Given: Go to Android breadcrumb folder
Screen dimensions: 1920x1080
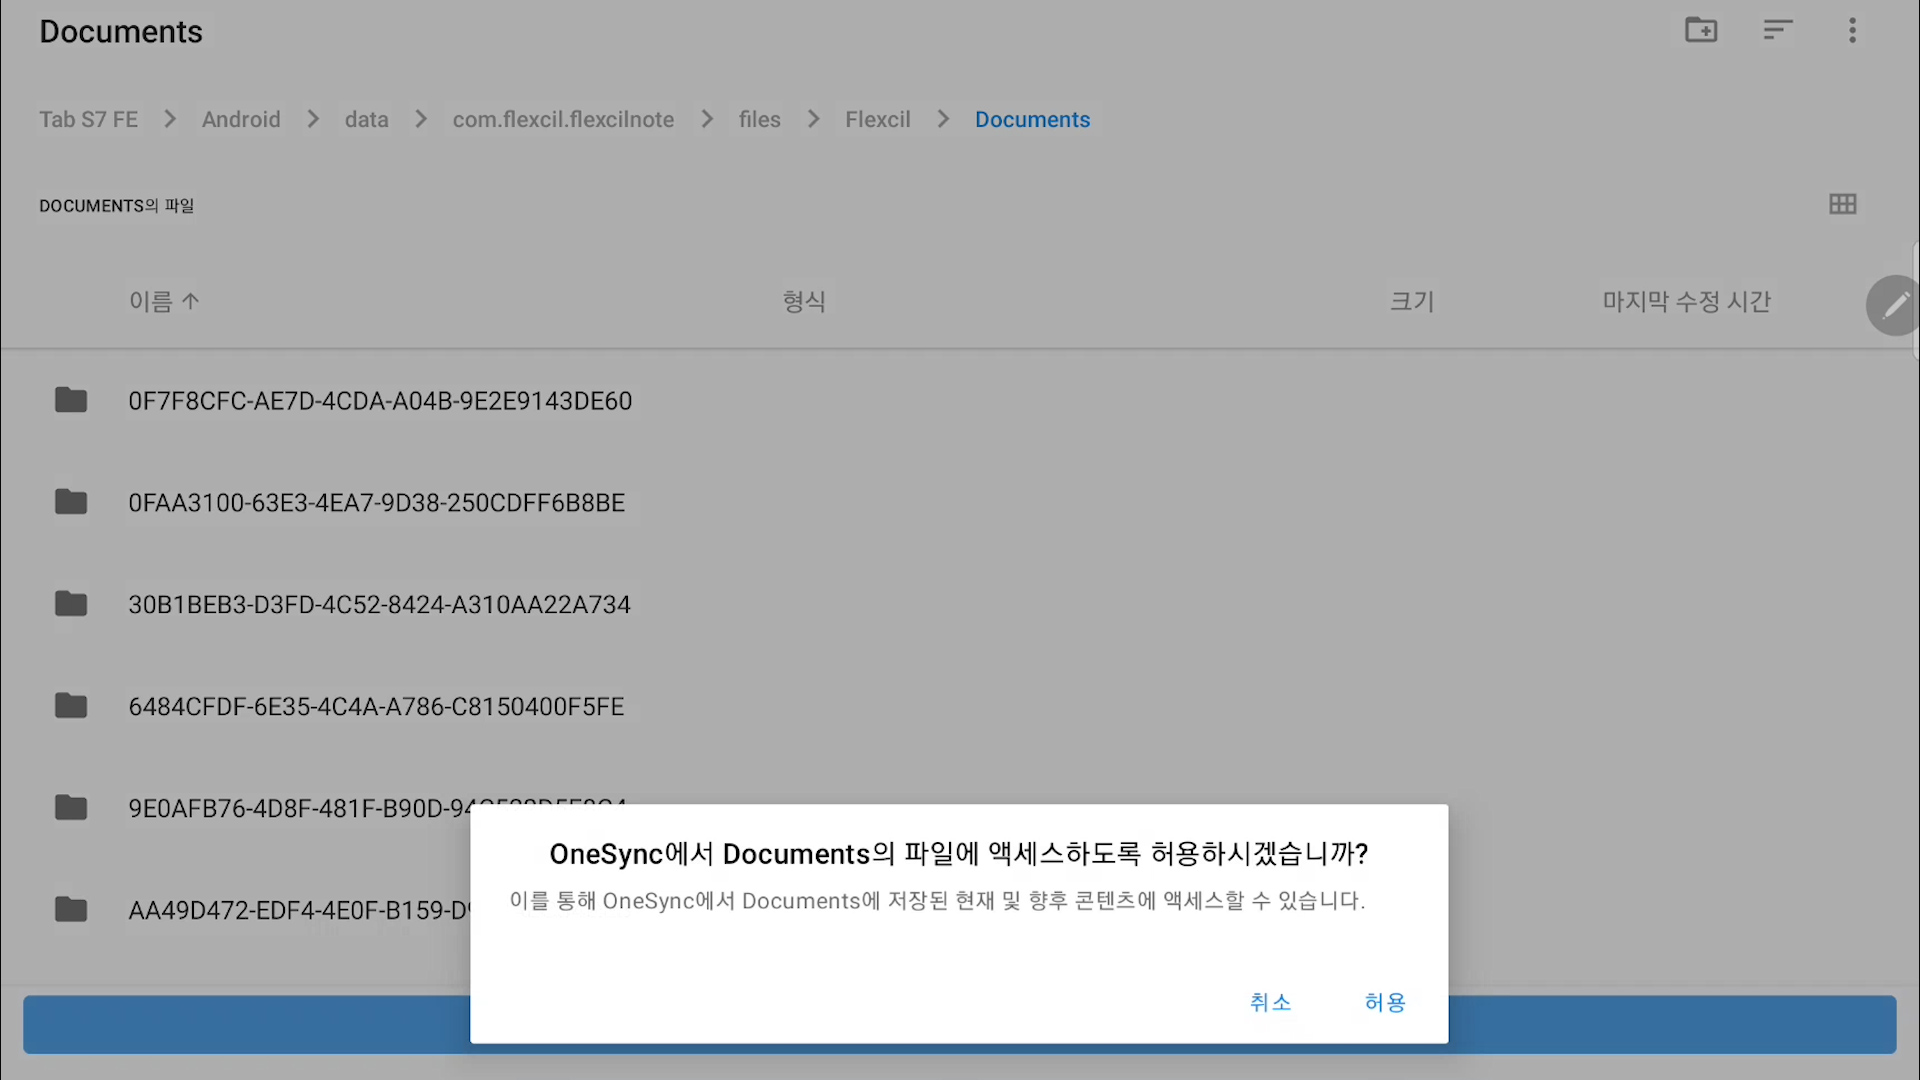Looking at the screenshot, I should pyautogui.click(x=241, y=120).
